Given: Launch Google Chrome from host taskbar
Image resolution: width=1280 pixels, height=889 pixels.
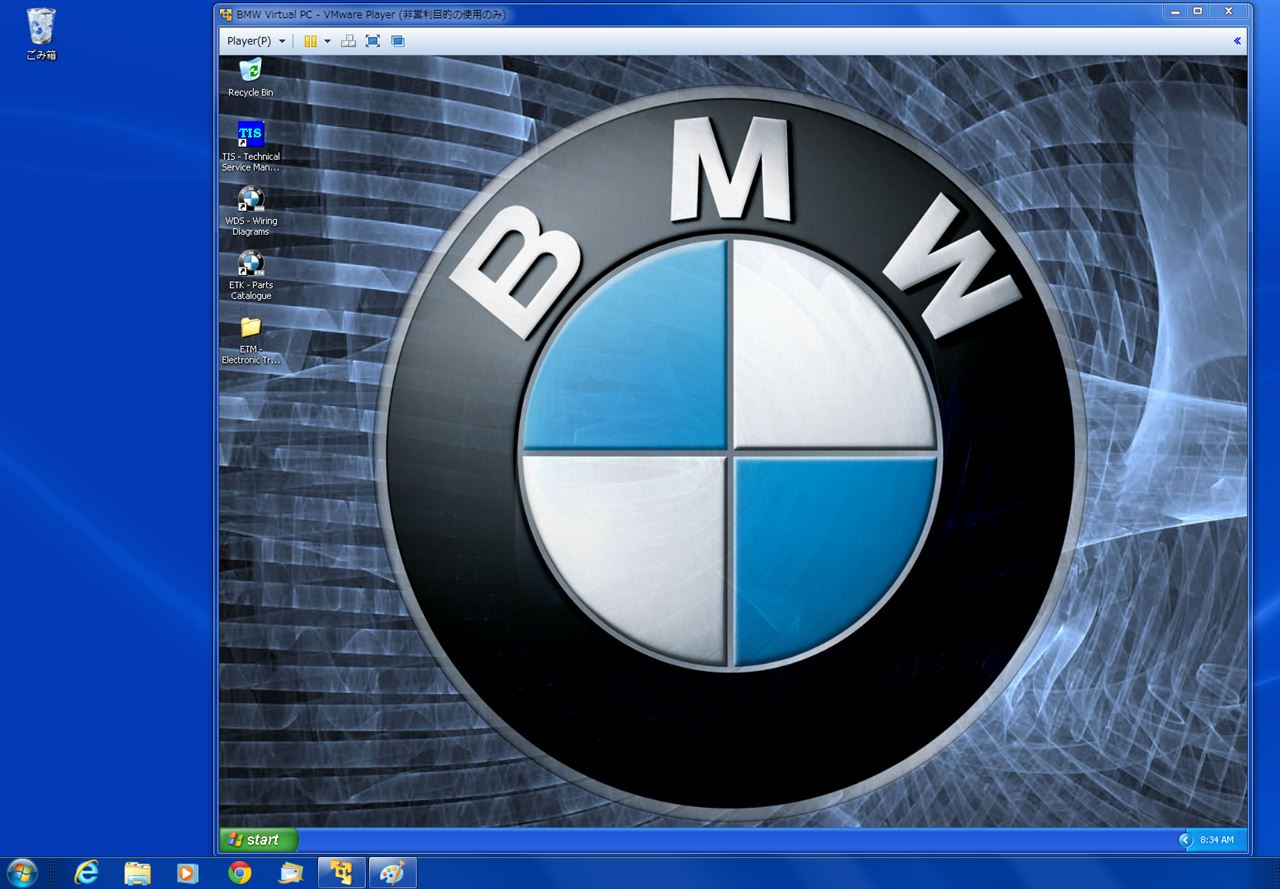Looking at the screenshot, I should (239, 872).
